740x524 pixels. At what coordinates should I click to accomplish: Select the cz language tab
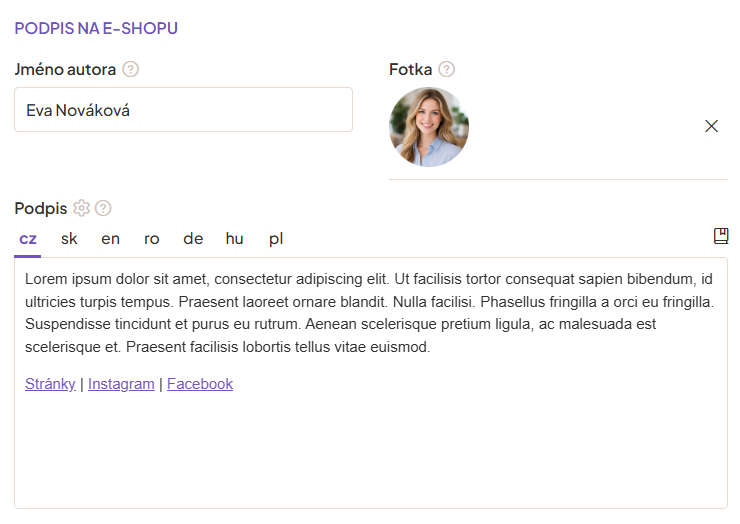tap(28, 238)
